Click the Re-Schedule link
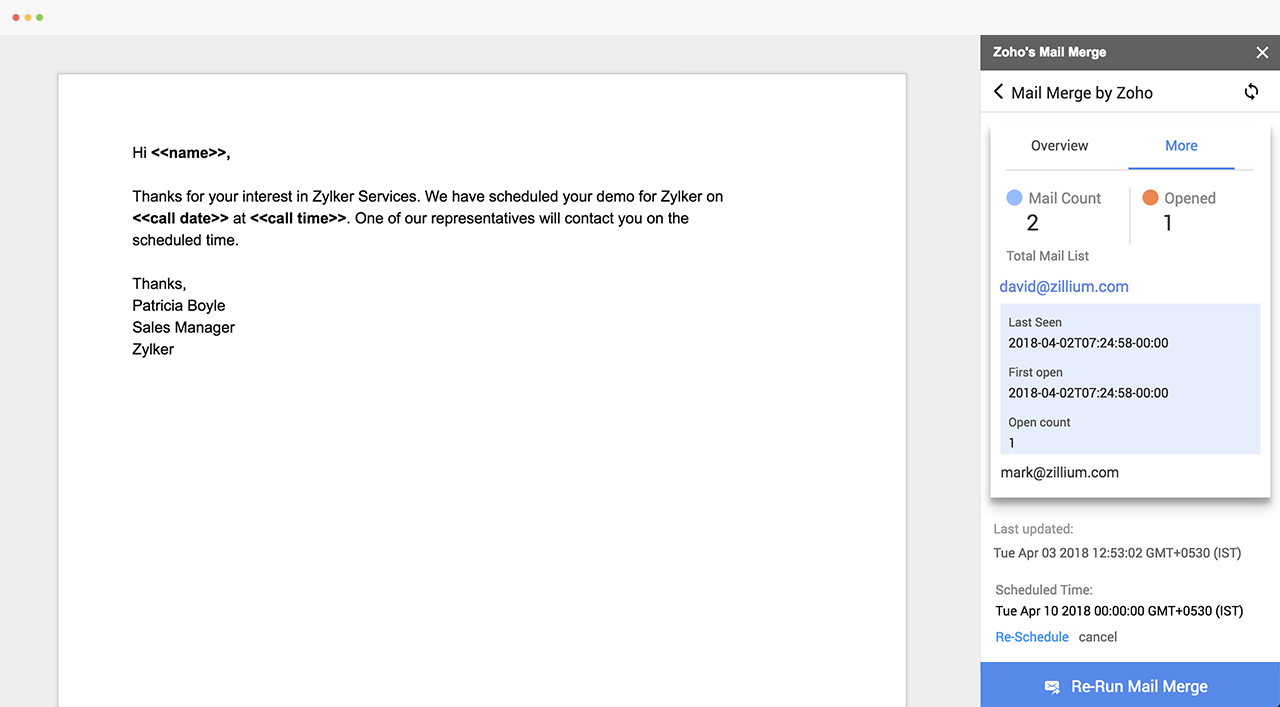Screen dimensions: 1280x707 tap(1032, 637)
